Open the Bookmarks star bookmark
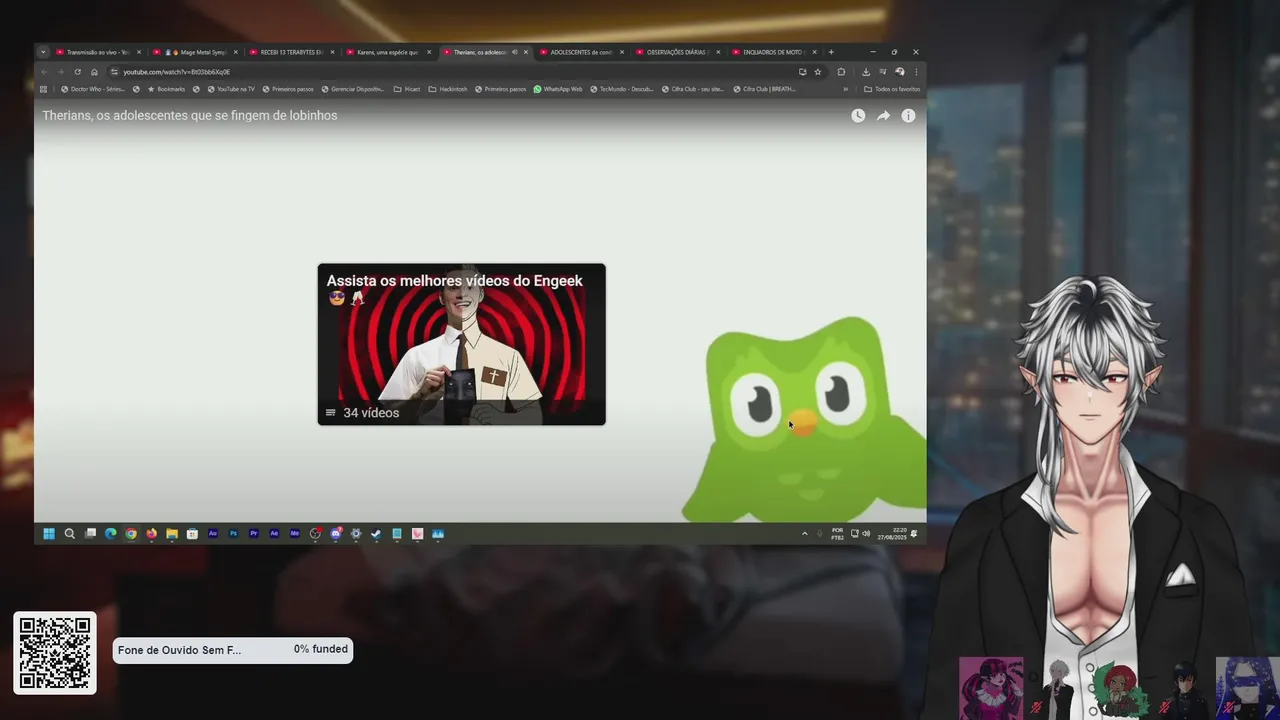Screen dimensions: 1280x720 click(x=166, y=89)
